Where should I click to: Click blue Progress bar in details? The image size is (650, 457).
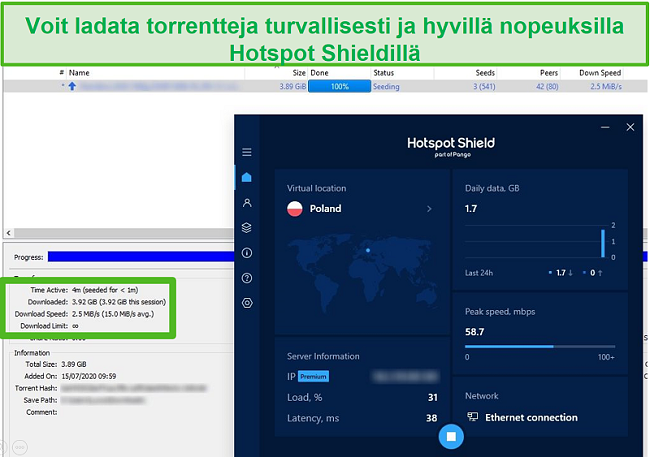click(x=141, y=257)
